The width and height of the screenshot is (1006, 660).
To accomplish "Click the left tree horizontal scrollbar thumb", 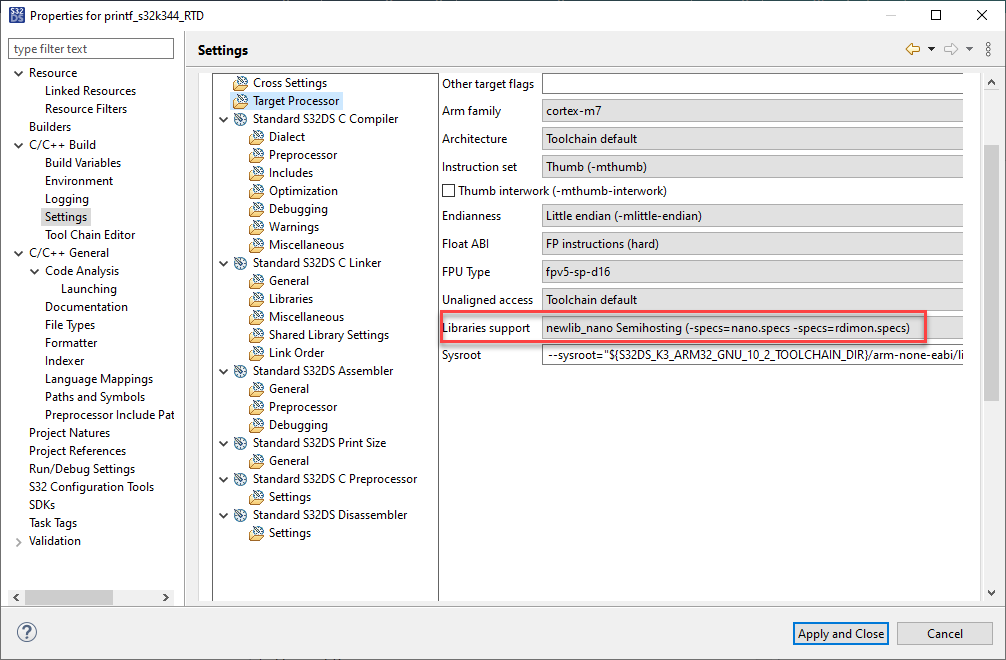I will point(69,597).
